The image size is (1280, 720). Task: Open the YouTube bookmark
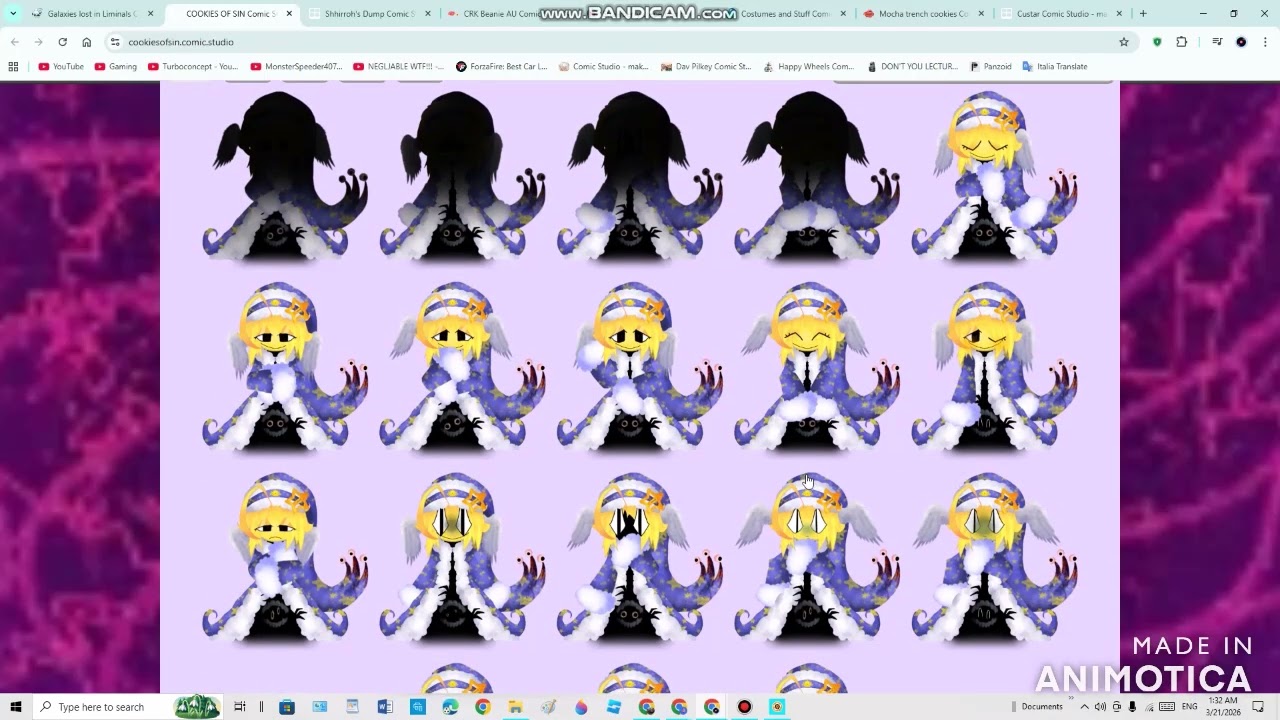click(61, 66)
